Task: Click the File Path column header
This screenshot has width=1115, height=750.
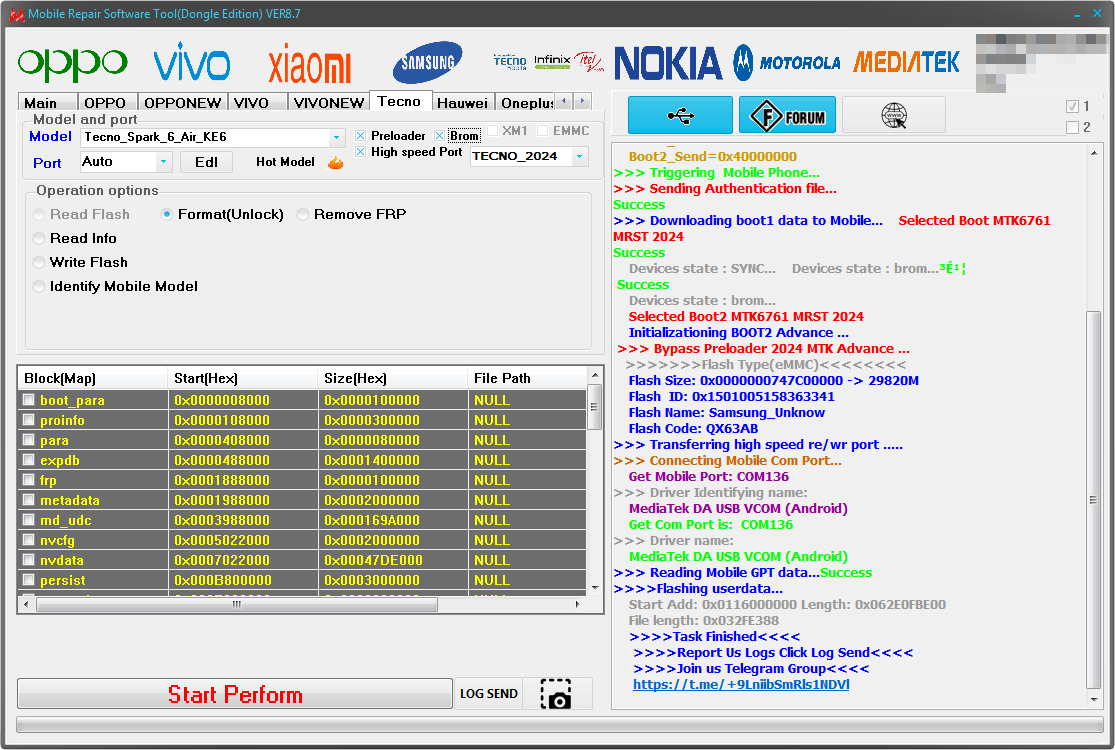Action: point(528,378)
